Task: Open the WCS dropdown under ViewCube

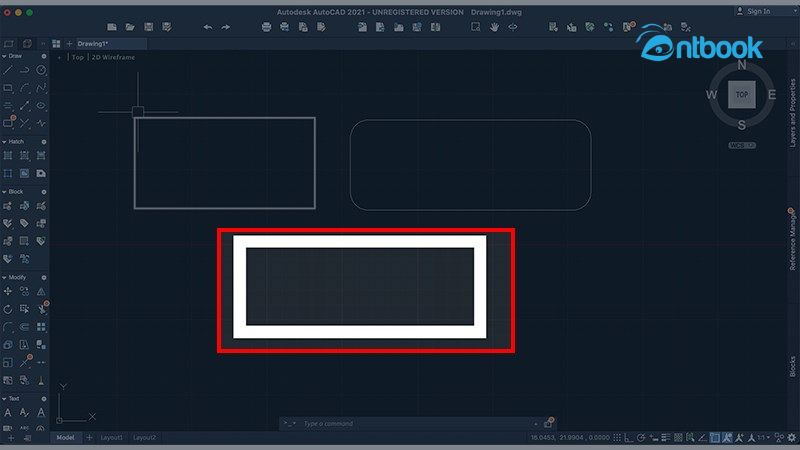Action: [742, 145]
